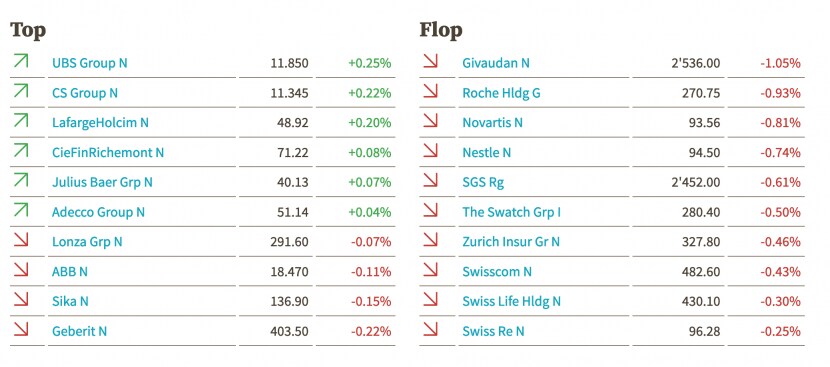Click the red down arrow next to Givaudan N
Image resolution: width=830 pixels, height=367 pixels.
point(431,61)
